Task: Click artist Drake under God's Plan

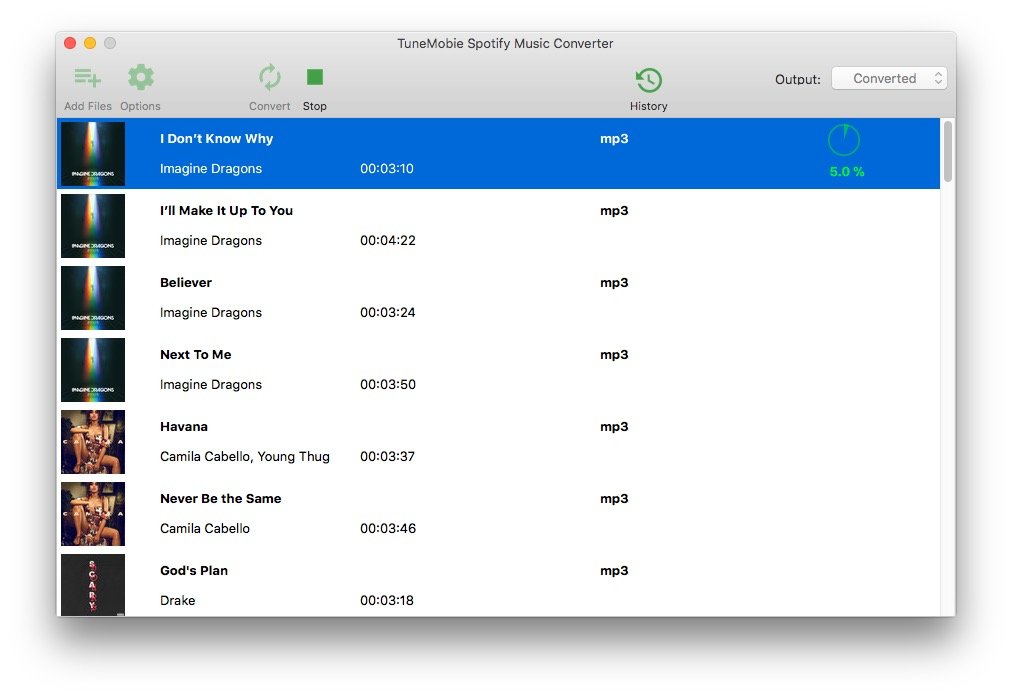Action: click(x=177, y=600)
